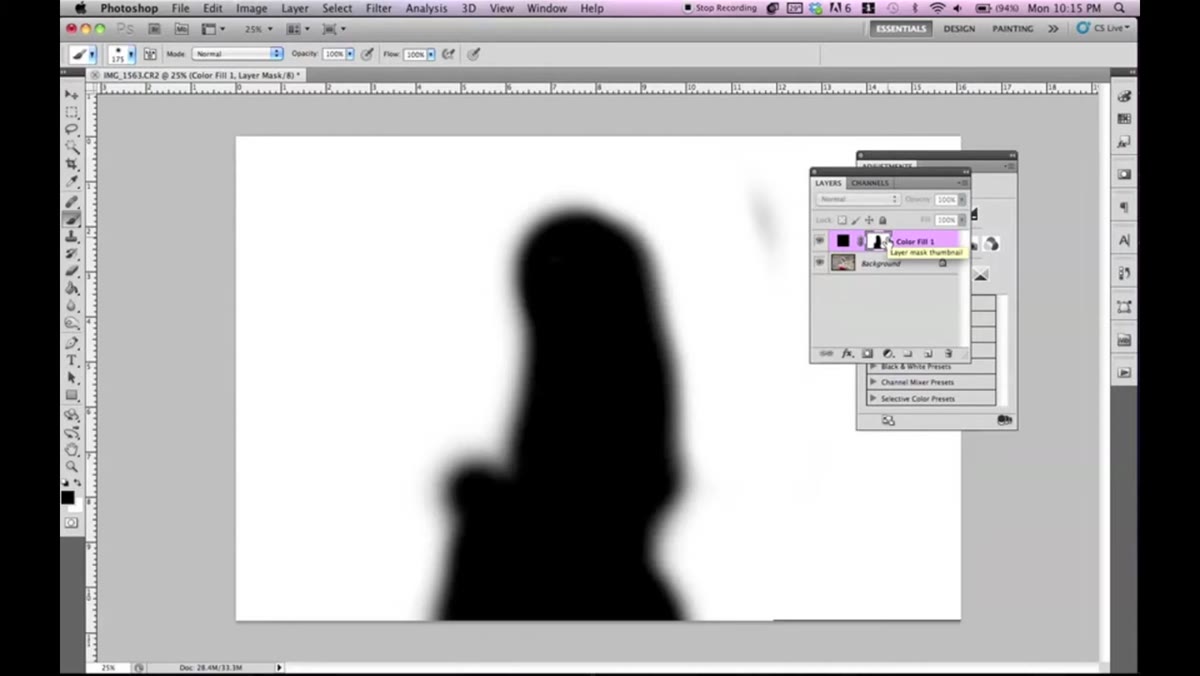
Task: Open CS Live menu
Action: (x=1104, y=29)
